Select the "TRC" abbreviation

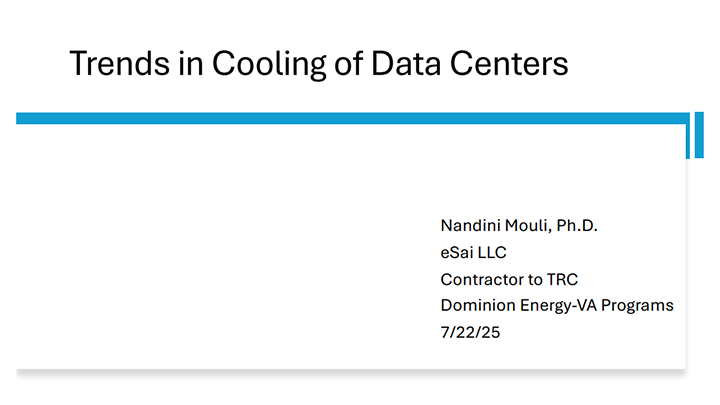click(x=562, y=279)
